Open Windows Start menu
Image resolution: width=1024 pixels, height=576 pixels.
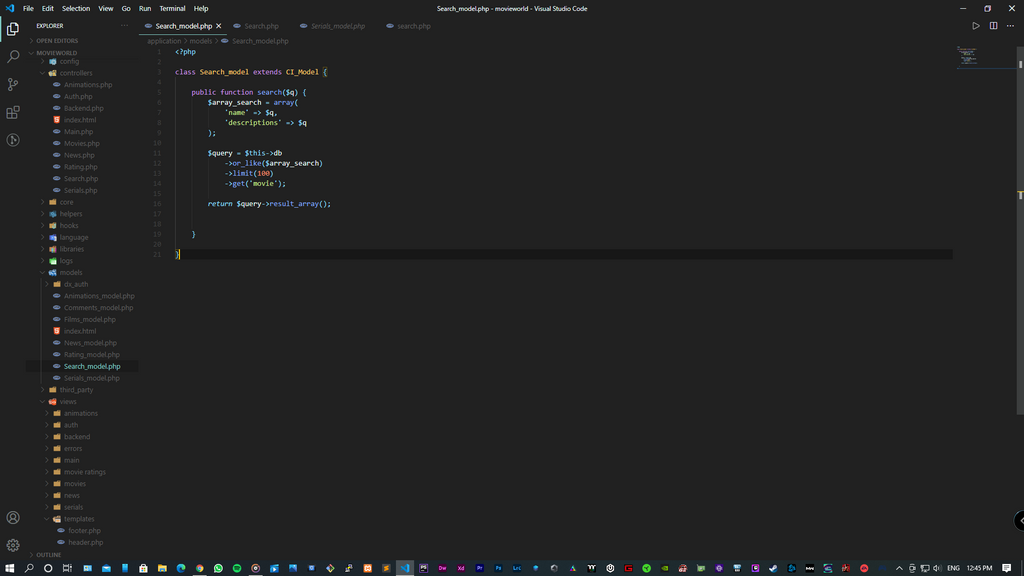[10, 568]
